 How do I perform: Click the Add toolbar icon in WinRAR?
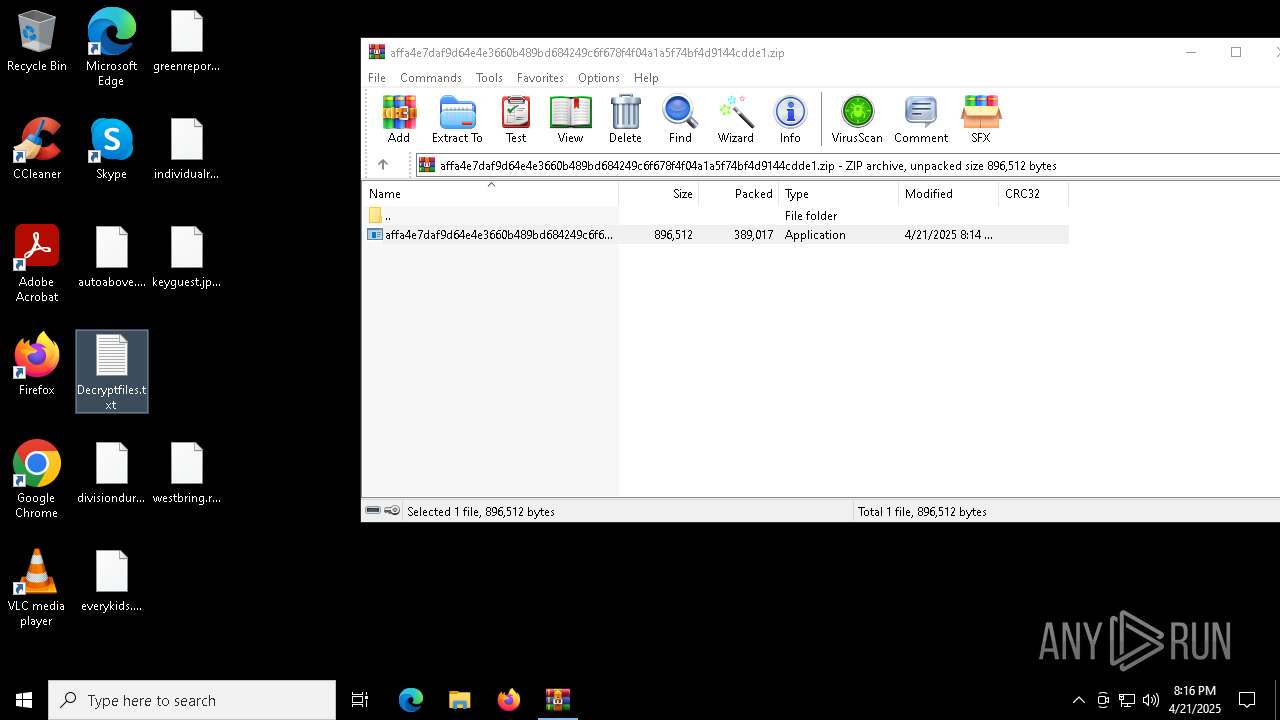(399, 120)
